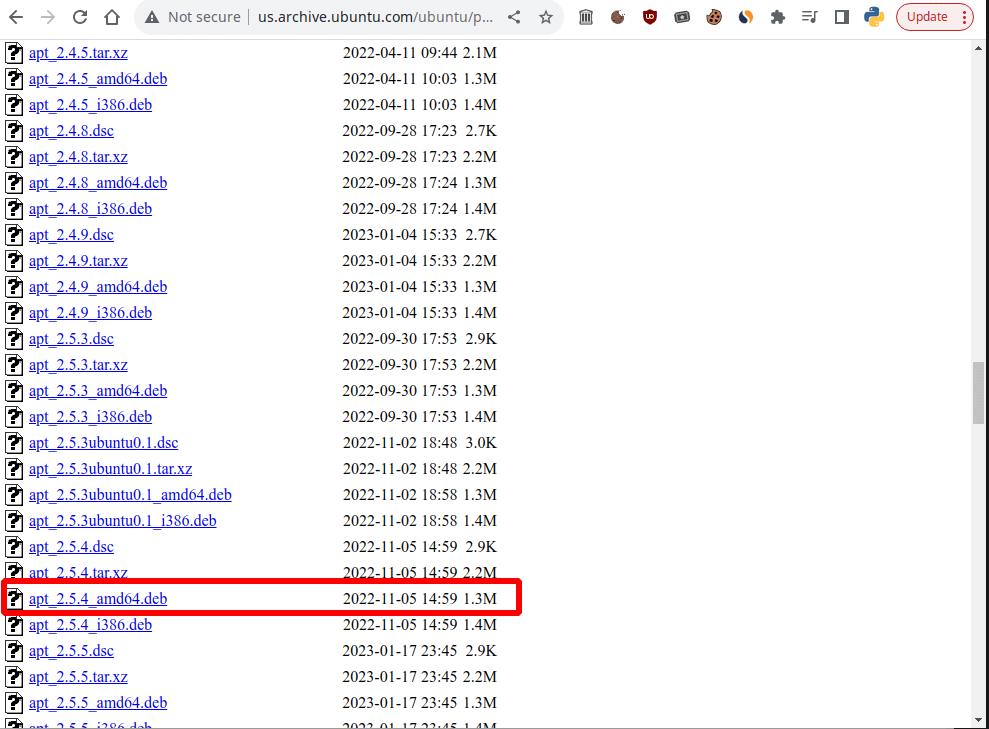The height and width of the screenshot is (729, 989).
Task: Click the Back navigation arrow
Action: [x=15, y=17]
